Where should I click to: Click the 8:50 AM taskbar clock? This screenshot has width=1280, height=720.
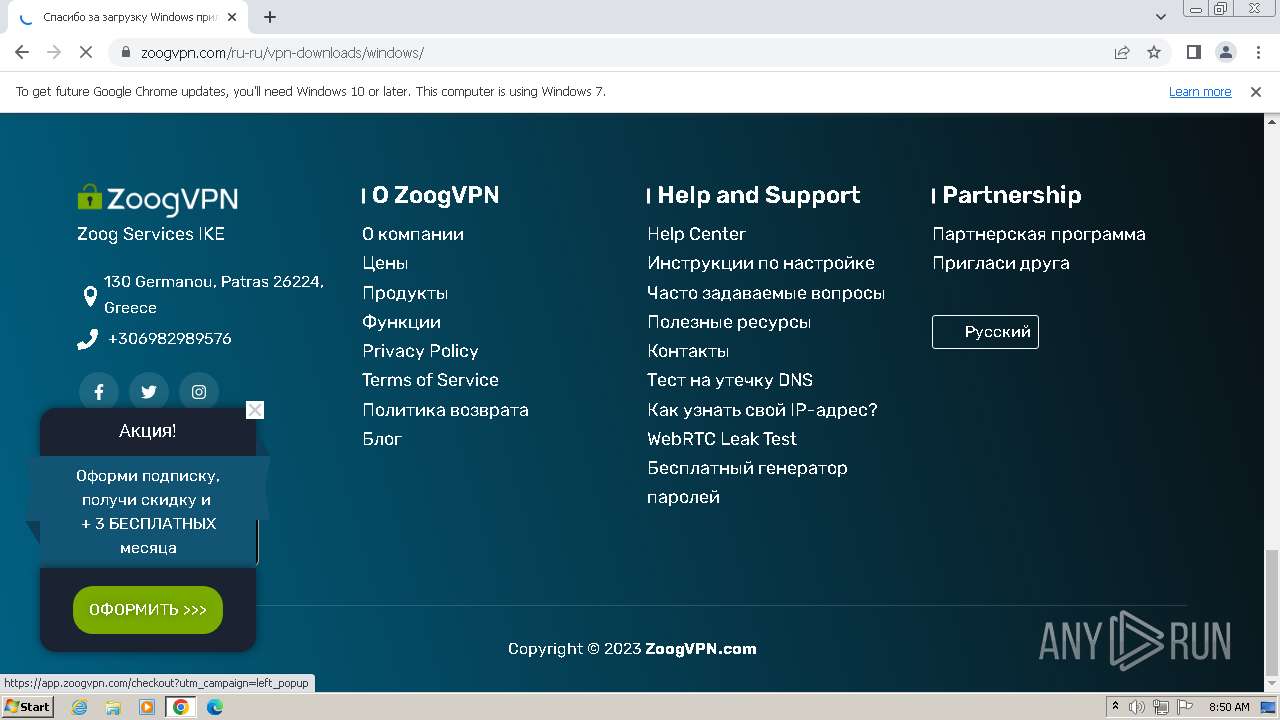pos(1229,707)
